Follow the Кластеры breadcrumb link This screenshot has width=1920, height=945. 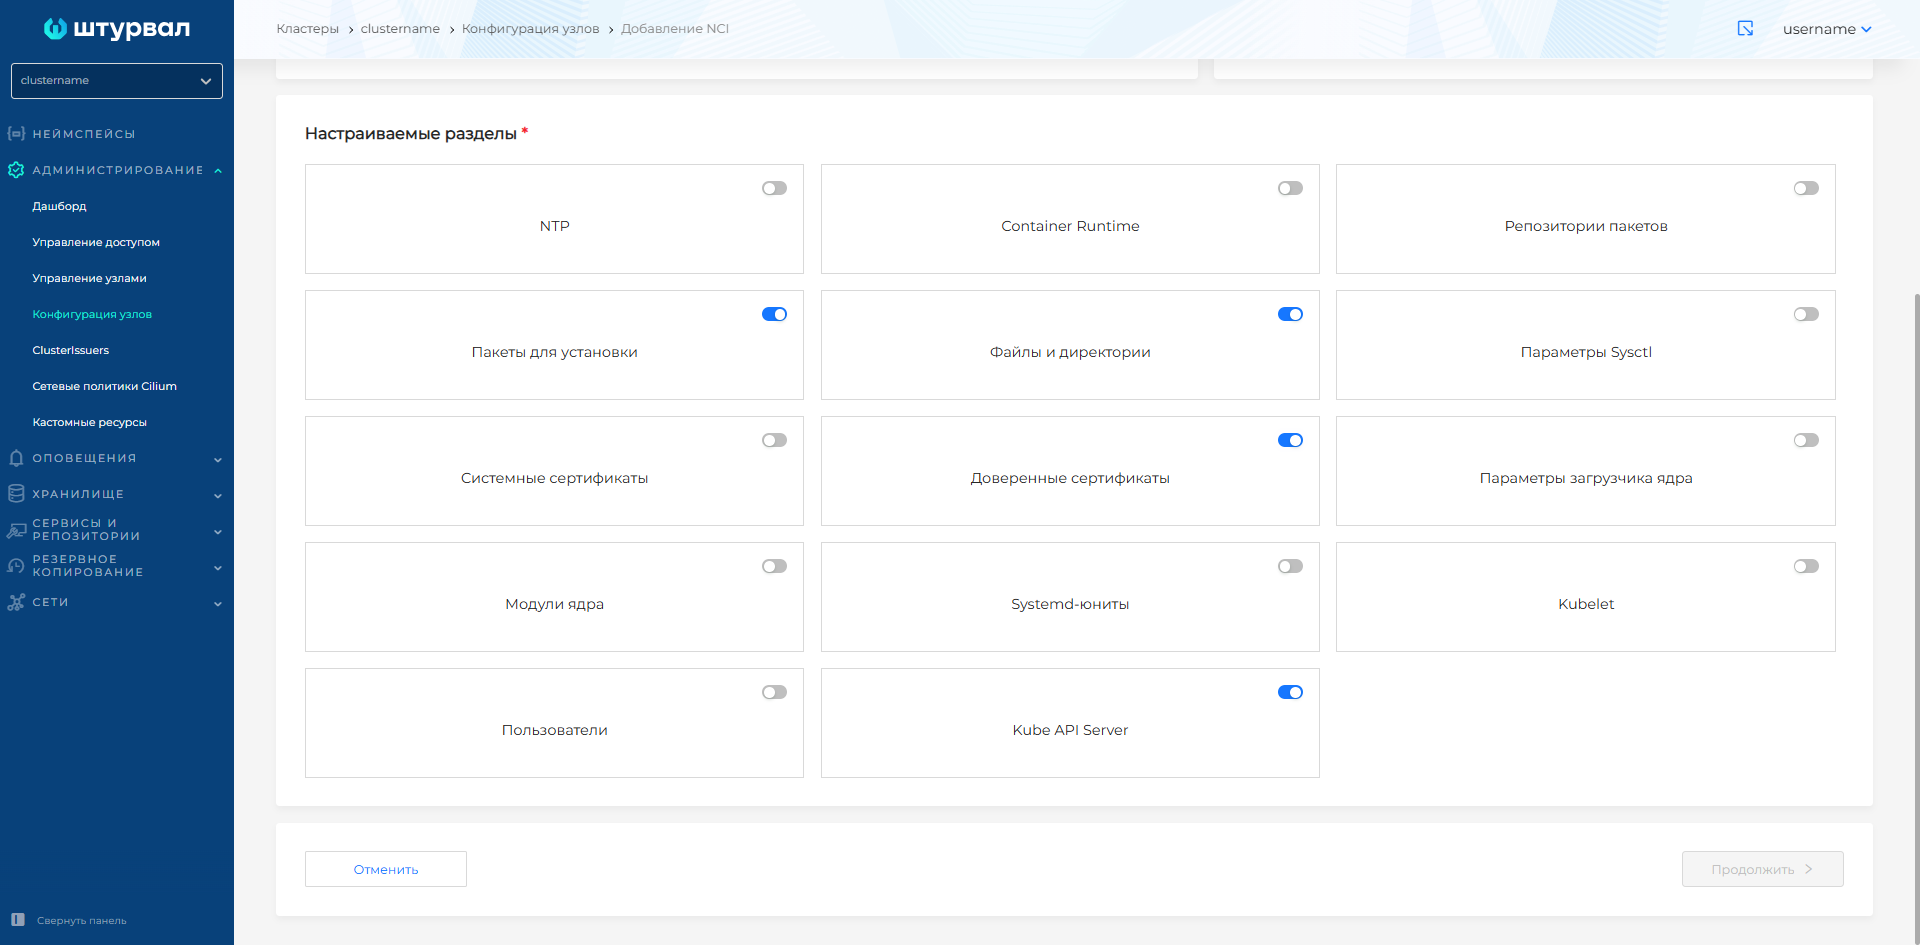click(307, 29)
